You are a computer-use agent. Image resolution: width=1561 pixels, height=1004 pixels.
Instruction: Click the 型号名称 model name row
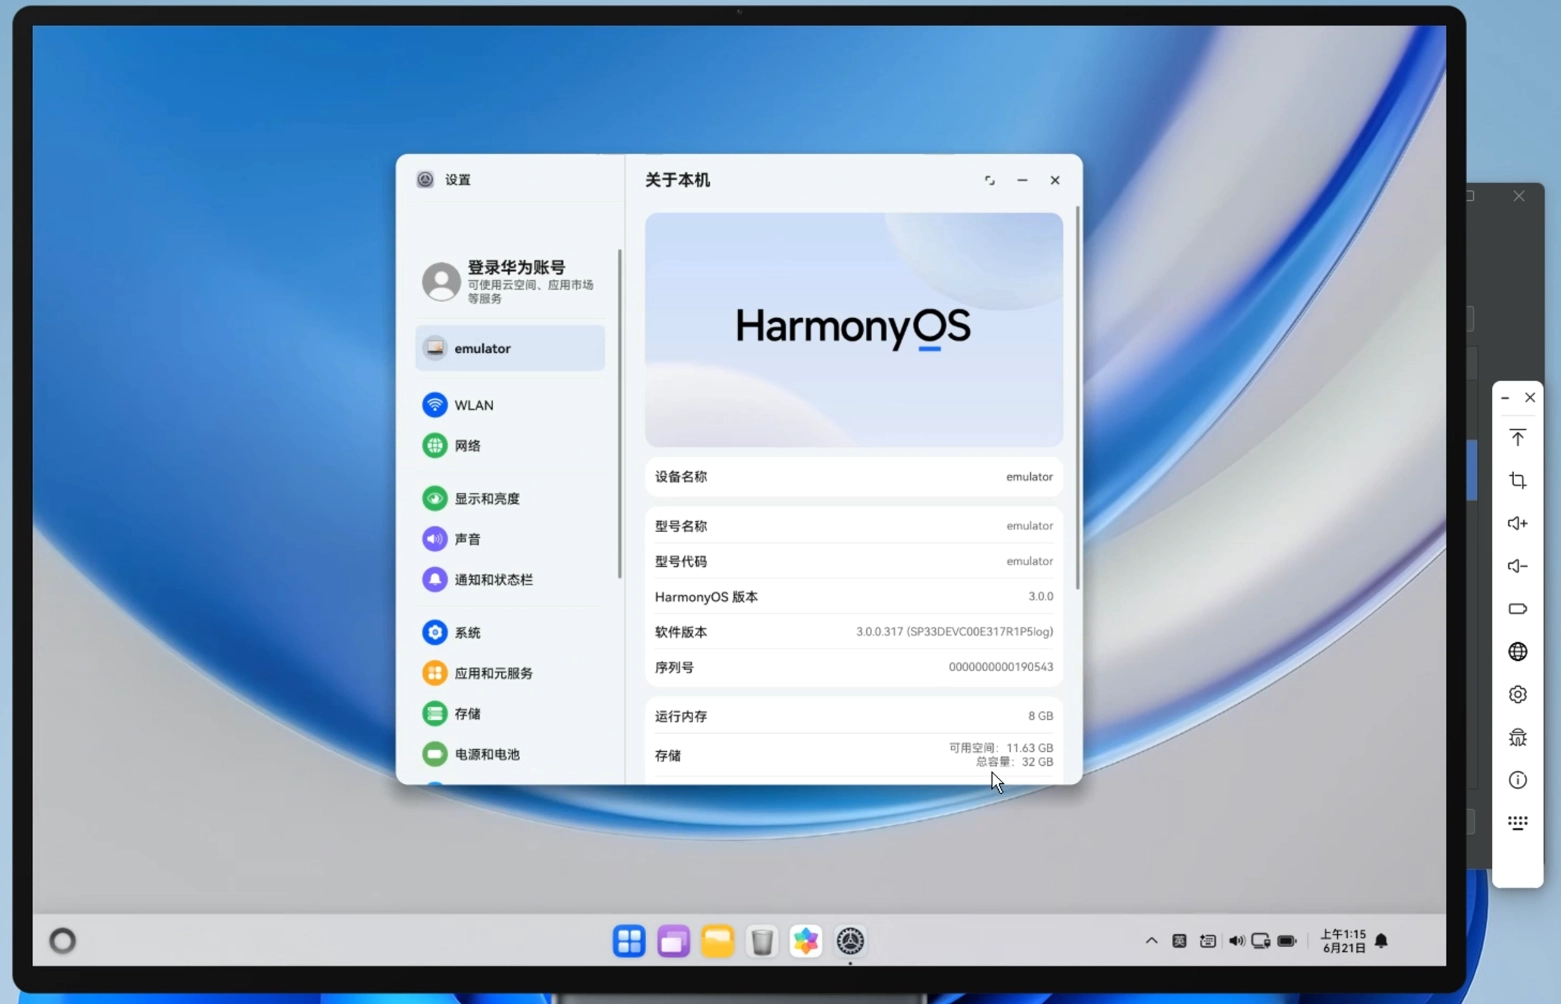pos(854,526)
